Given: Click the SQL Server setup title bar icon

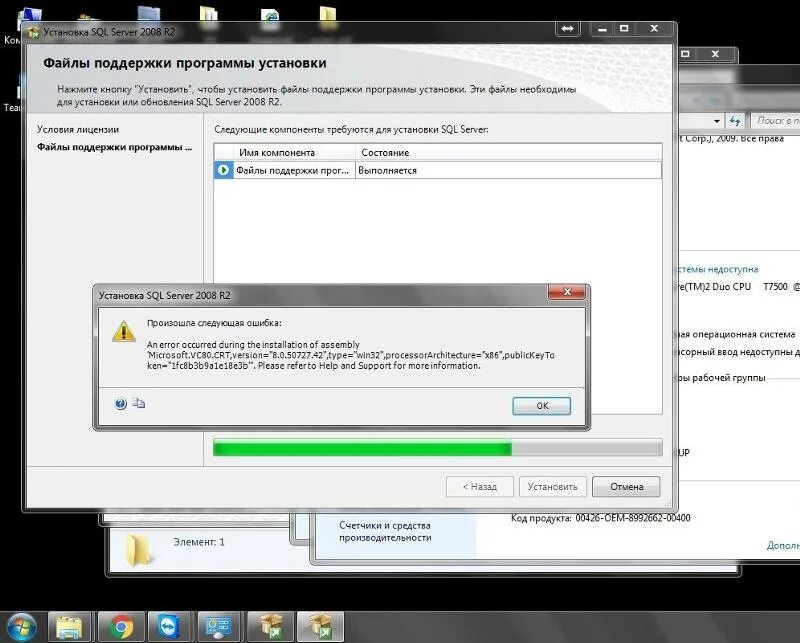Looking at the screenshot, I should point(34,32).
